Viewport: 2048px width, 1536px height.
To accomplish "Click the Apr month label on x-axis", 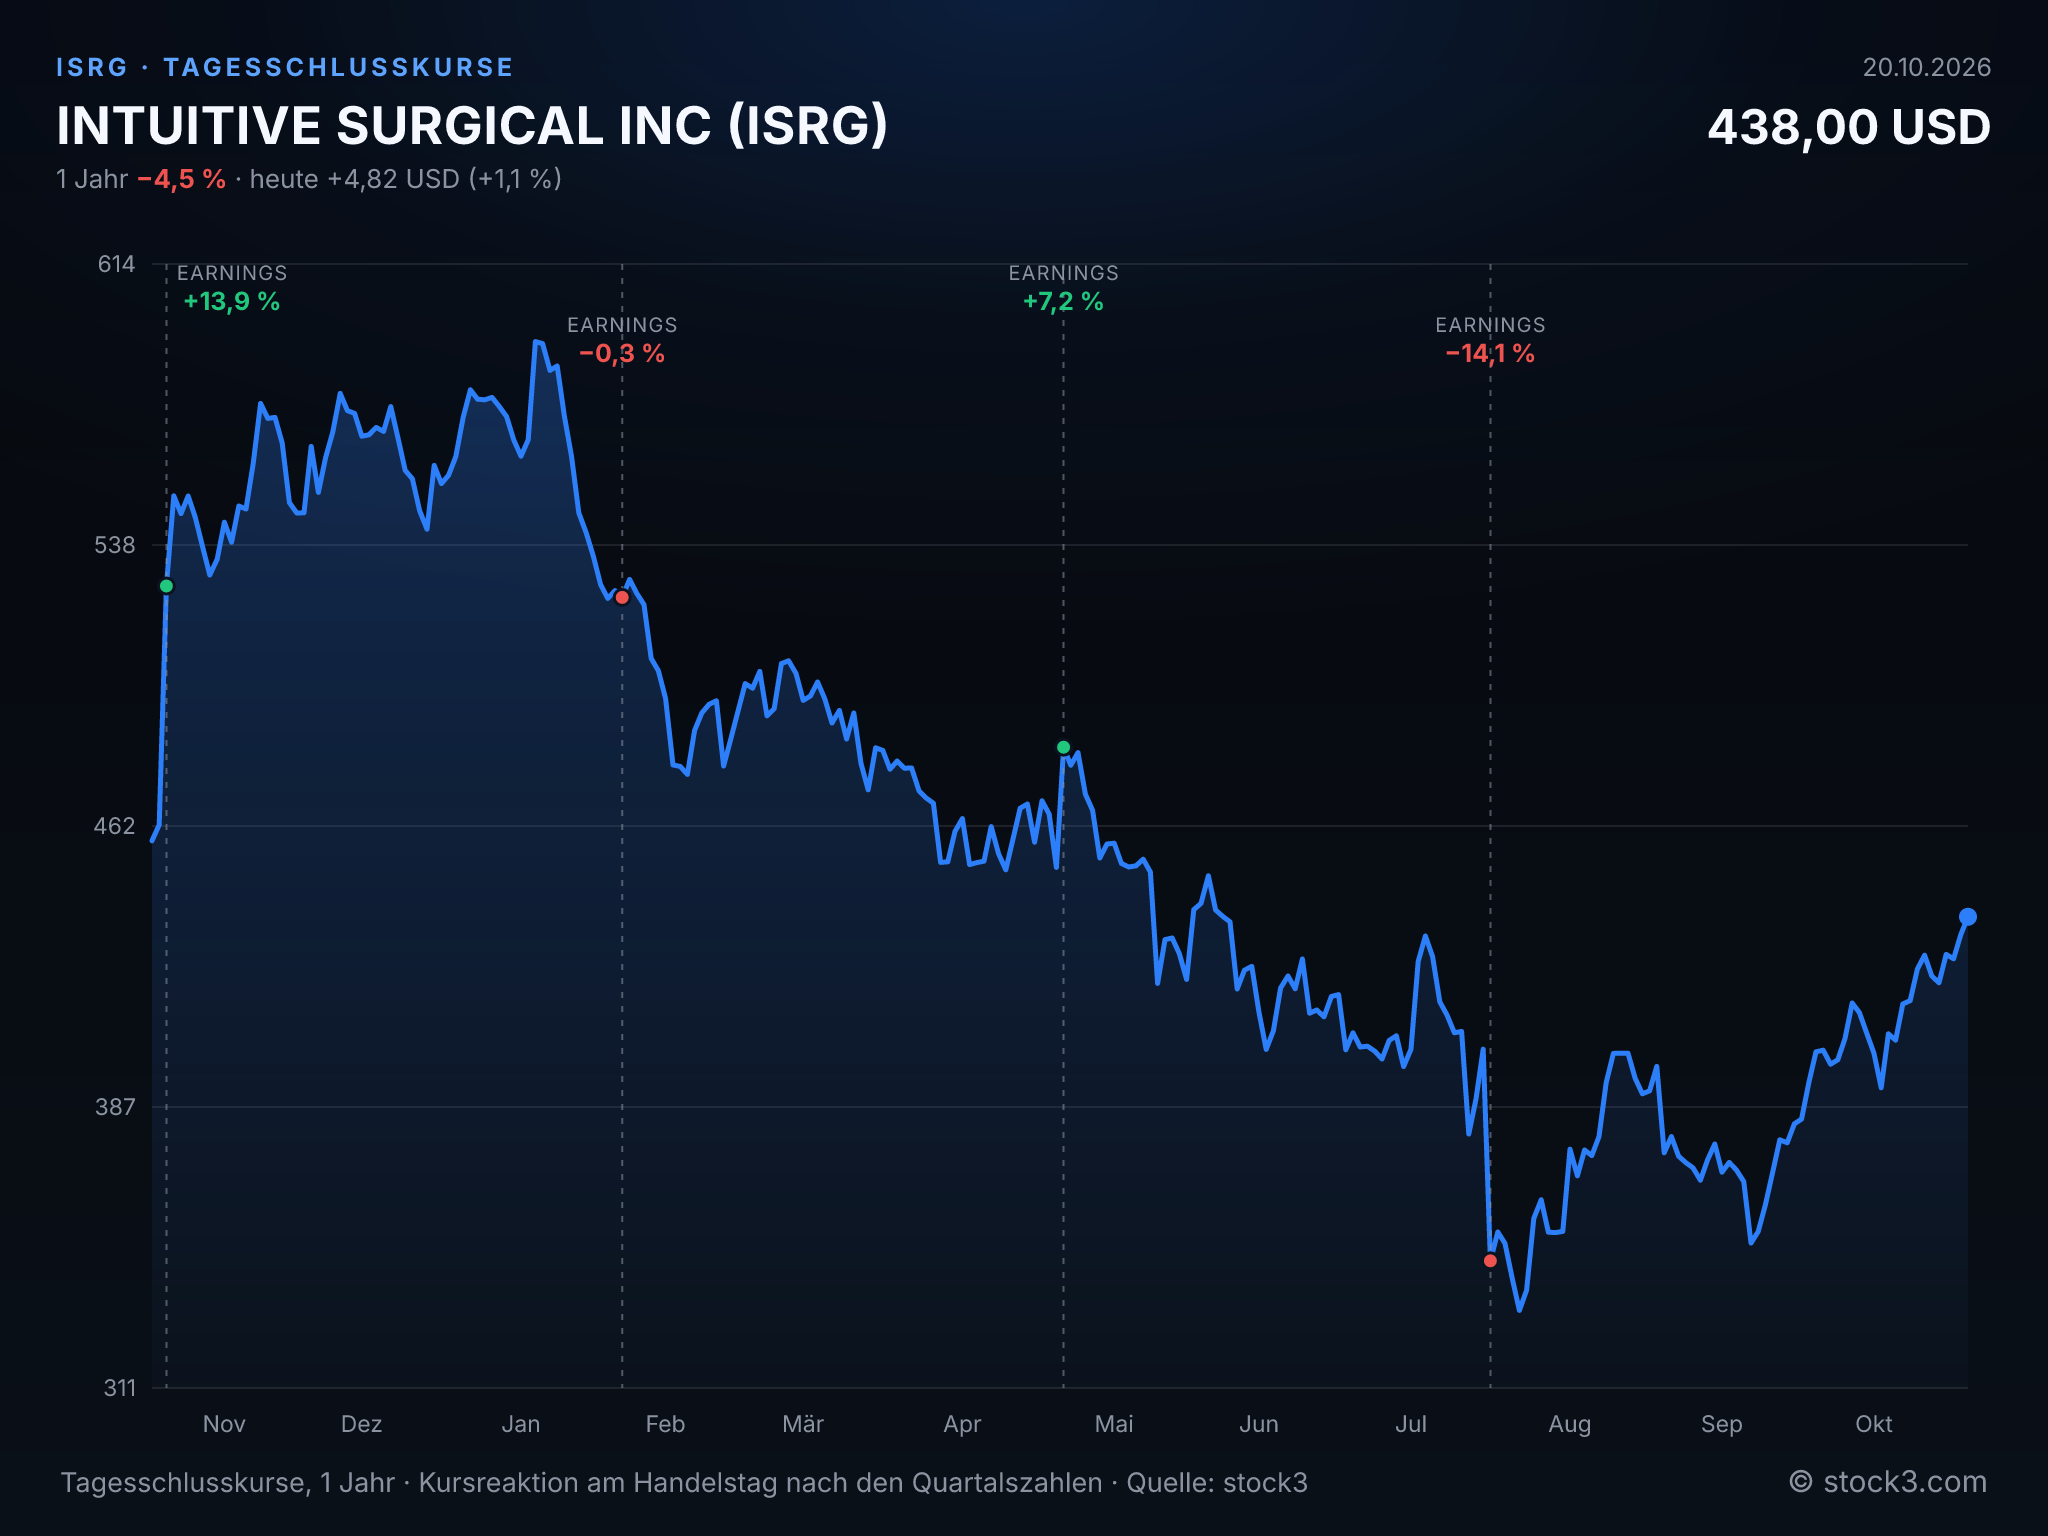I will pos(962,1424).
